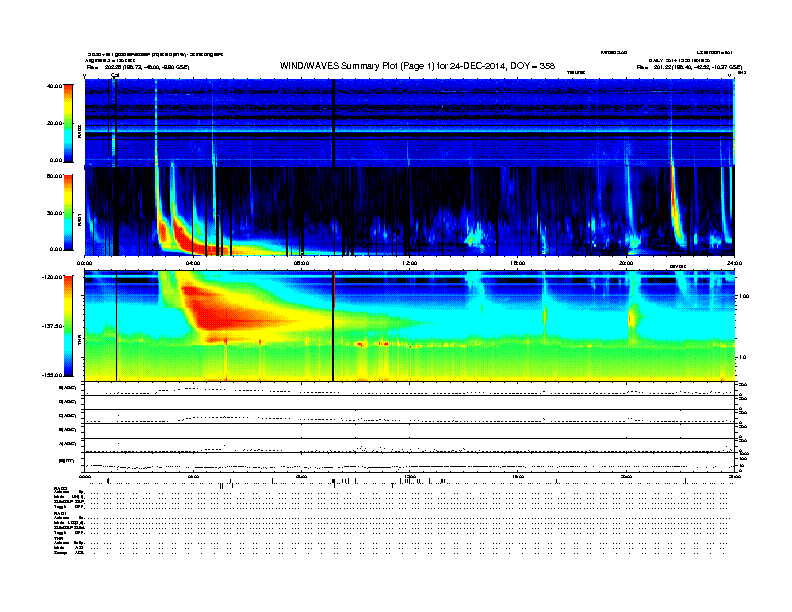Viewport: 792px width, 612px height.
Task: Select the 40.00 label on RAD2 scale
Action: pyautogui.click(x=54, y=86)
